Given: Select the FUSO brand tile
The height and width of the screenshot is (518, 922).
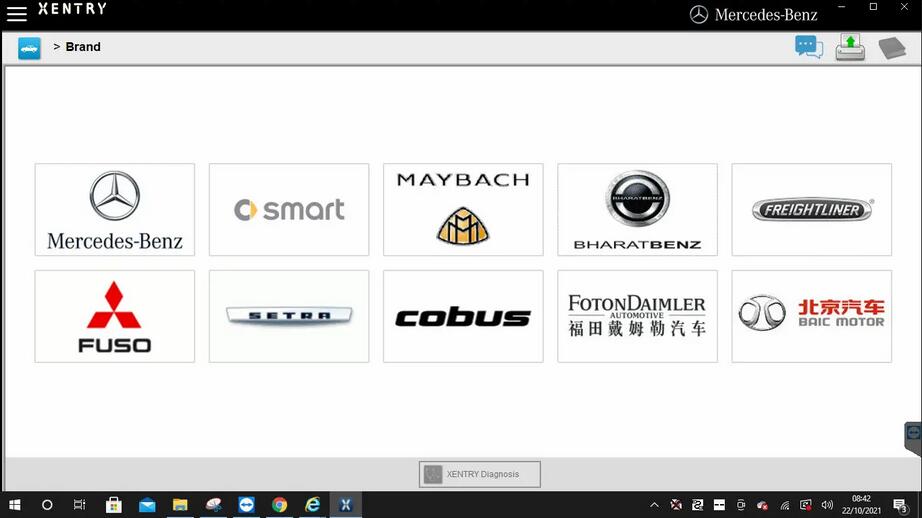Looking at the screenshot, I should 115,316.
